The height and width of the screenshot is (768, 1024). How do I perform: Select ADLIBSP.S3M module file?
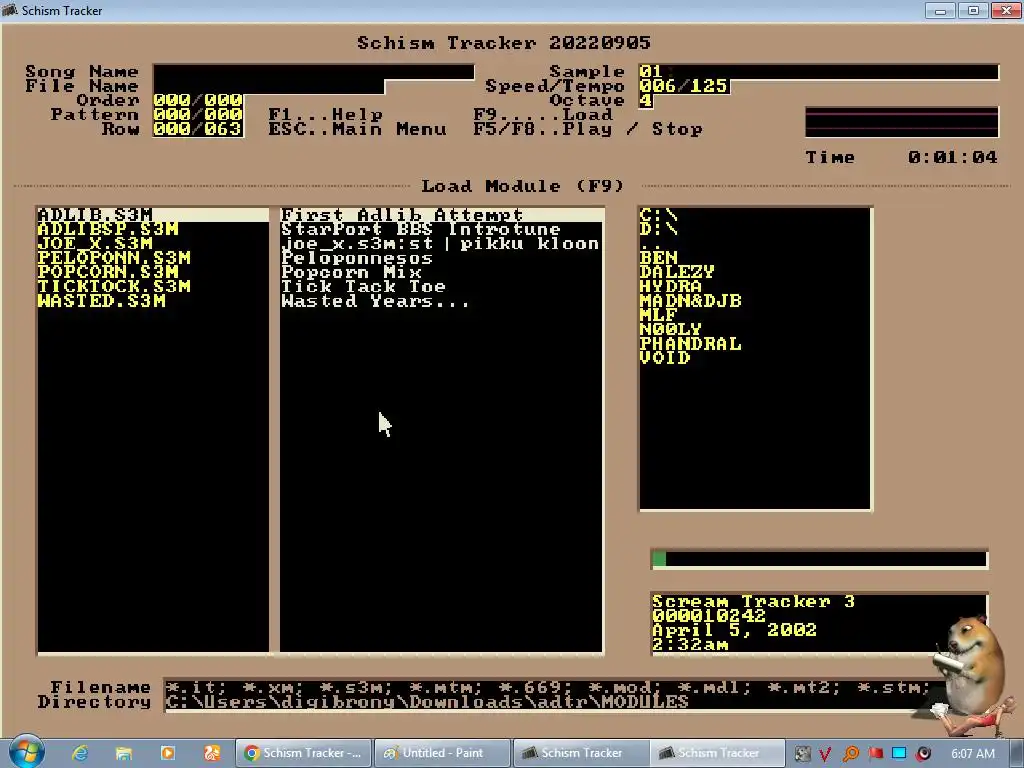tap(108, 229)
